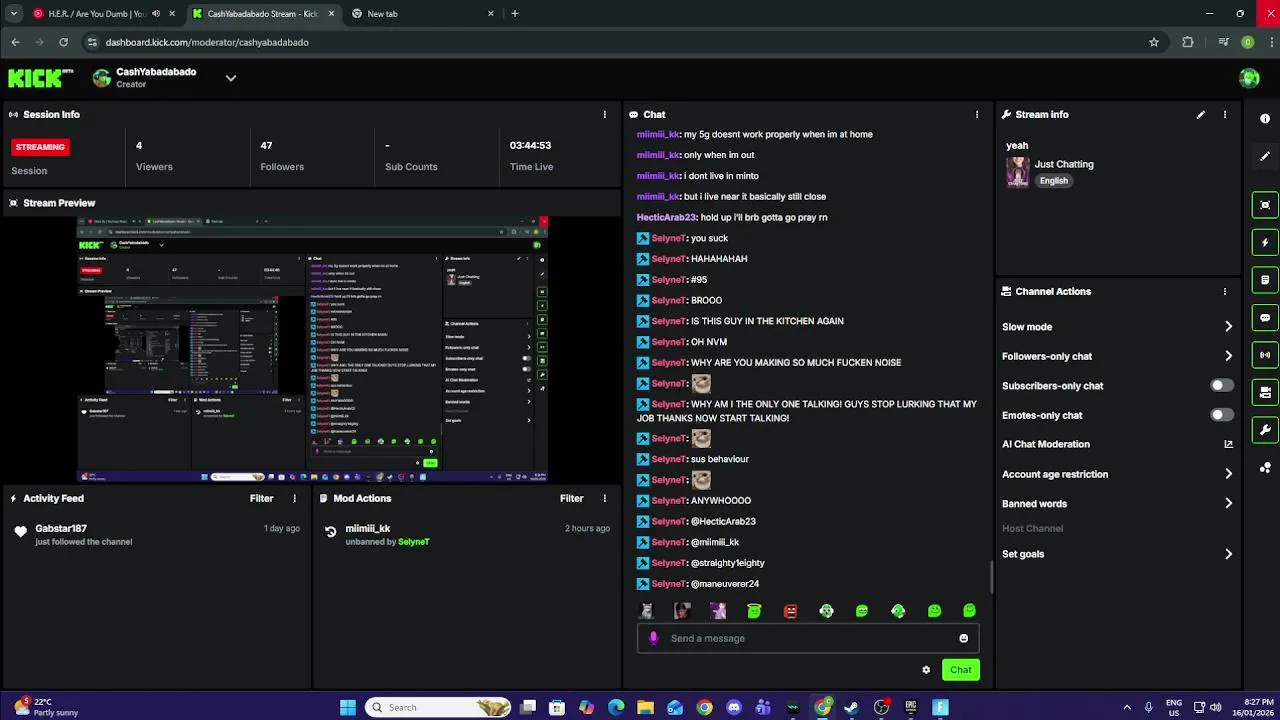Click the Send a message input field
This screenshot has width=1280, height=720.
(808, 638)
